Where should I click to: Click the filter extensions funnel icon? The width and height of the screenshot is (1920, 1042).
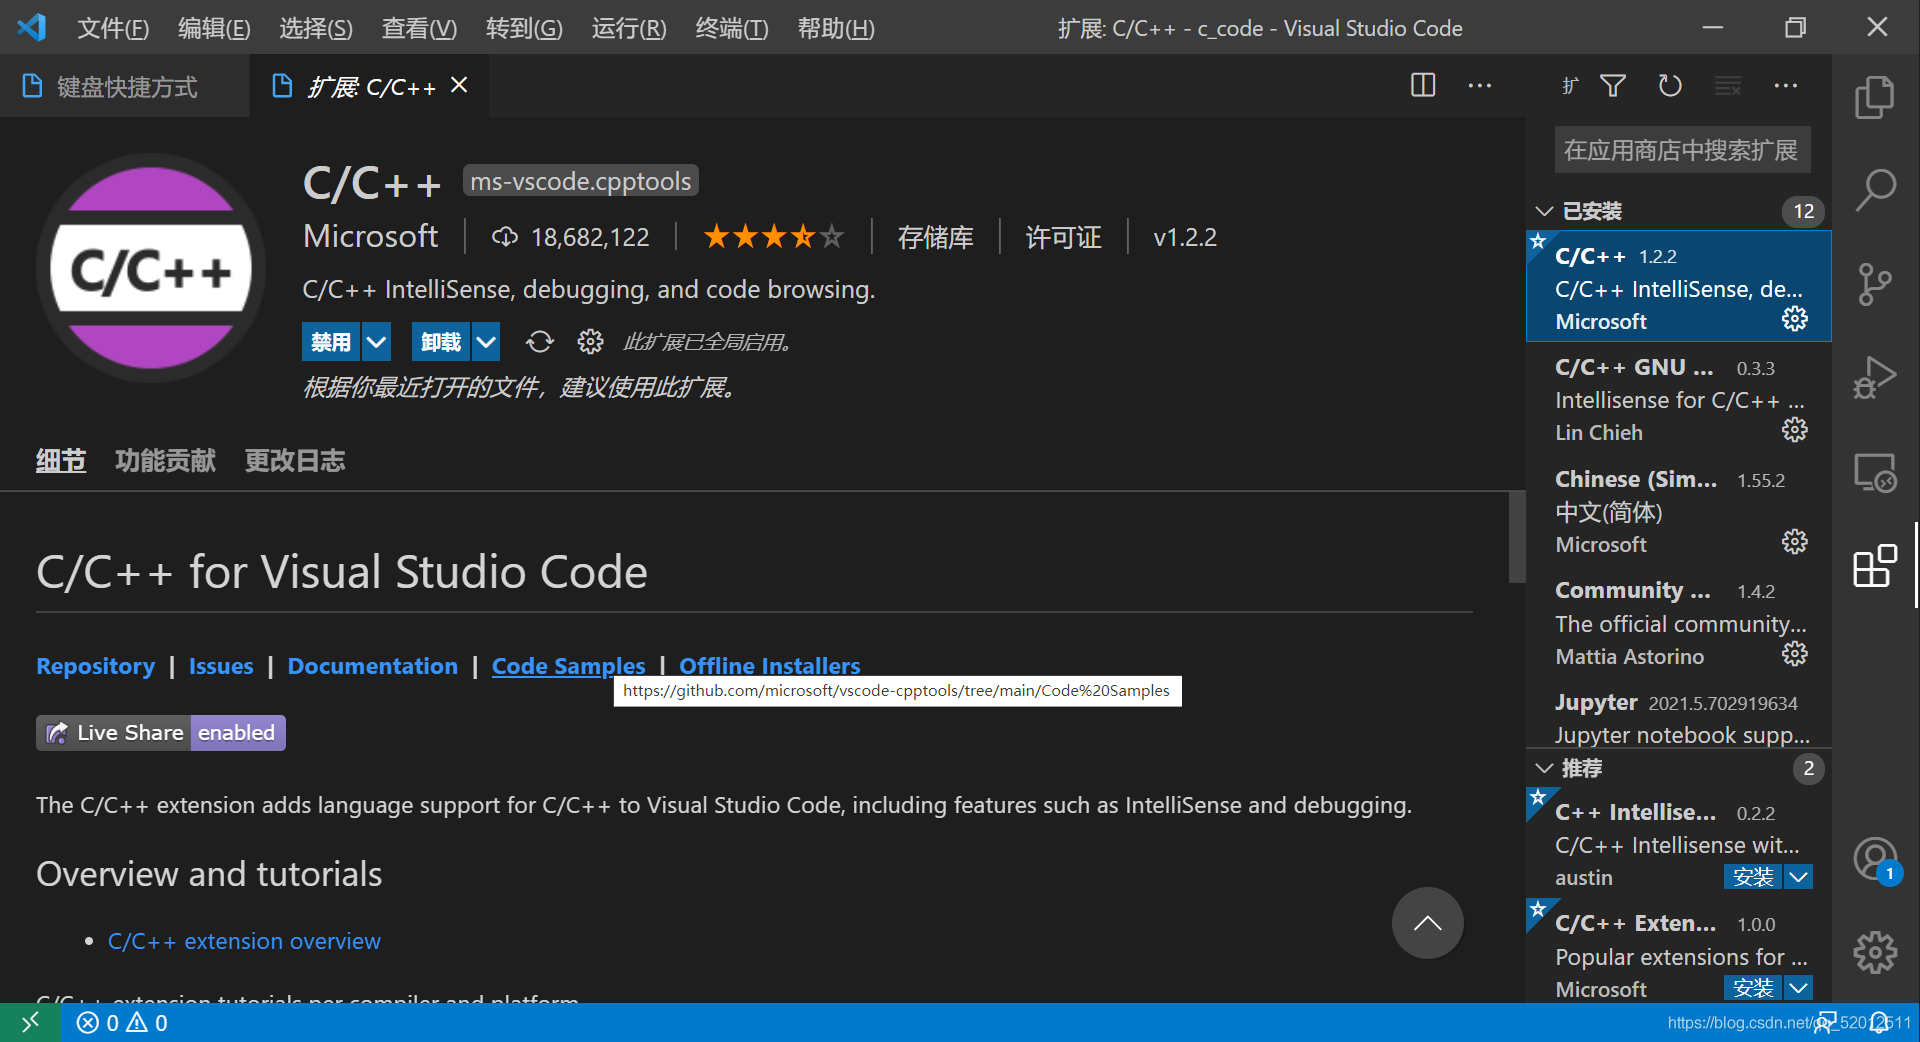pyautogui.click(x=1613, y=86)
